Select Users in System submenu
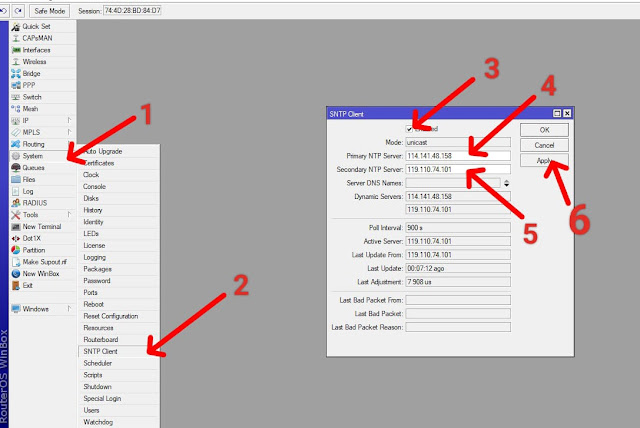The height and width of the screenshot is (428, 640). click(118, 410)
